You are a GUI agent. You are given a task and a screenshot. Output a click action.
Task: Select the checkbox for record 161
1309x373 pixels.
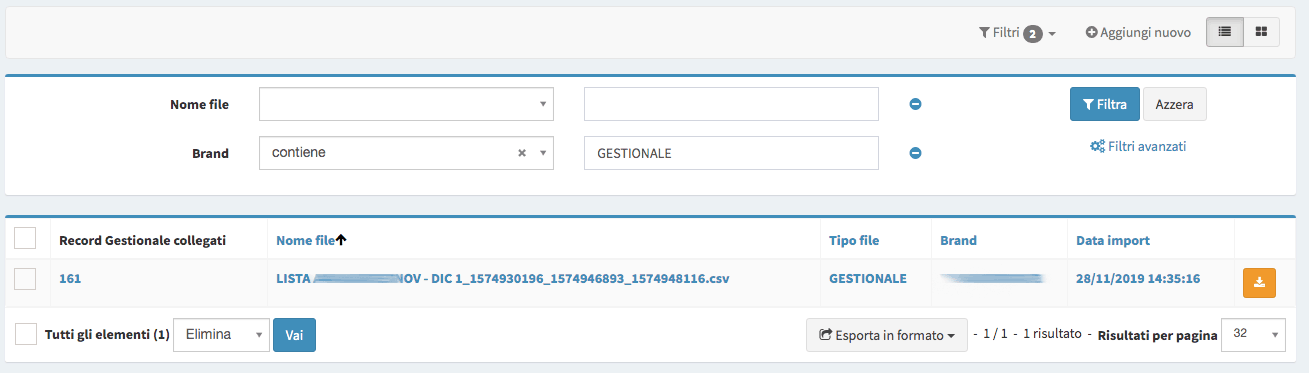[26, 279]
